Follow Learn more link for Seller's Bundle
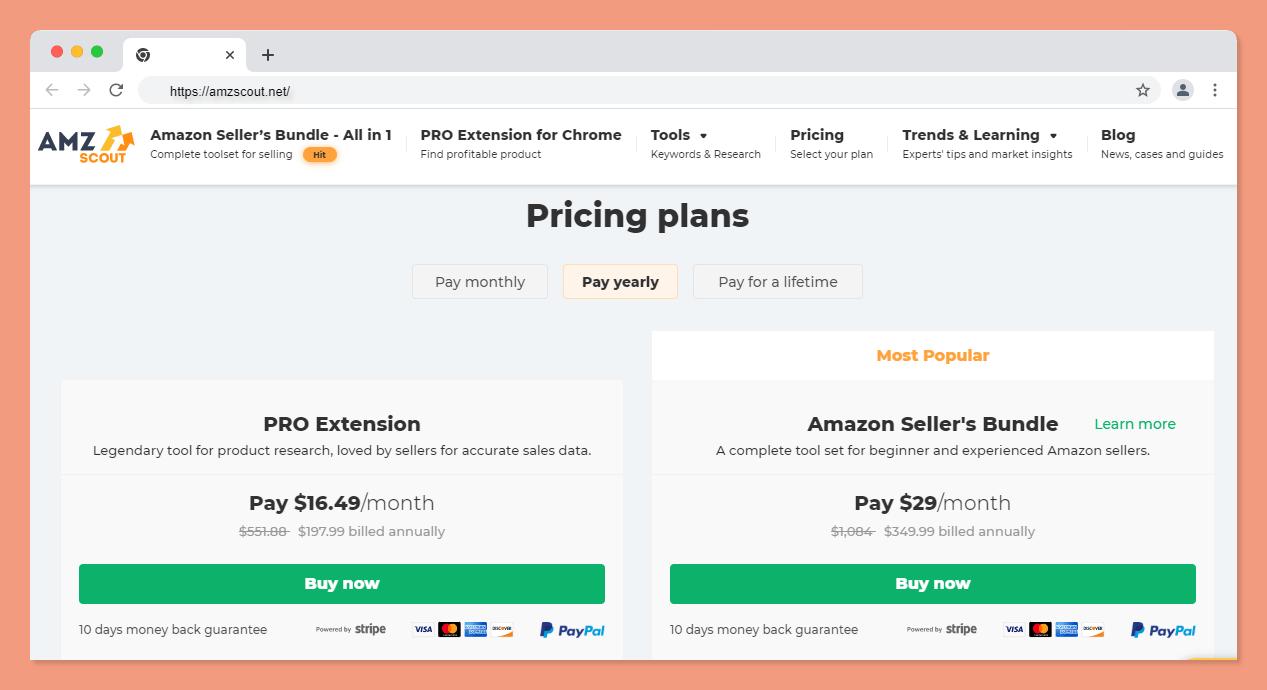Viewport: 1267px width, 690px height. 1135,424
